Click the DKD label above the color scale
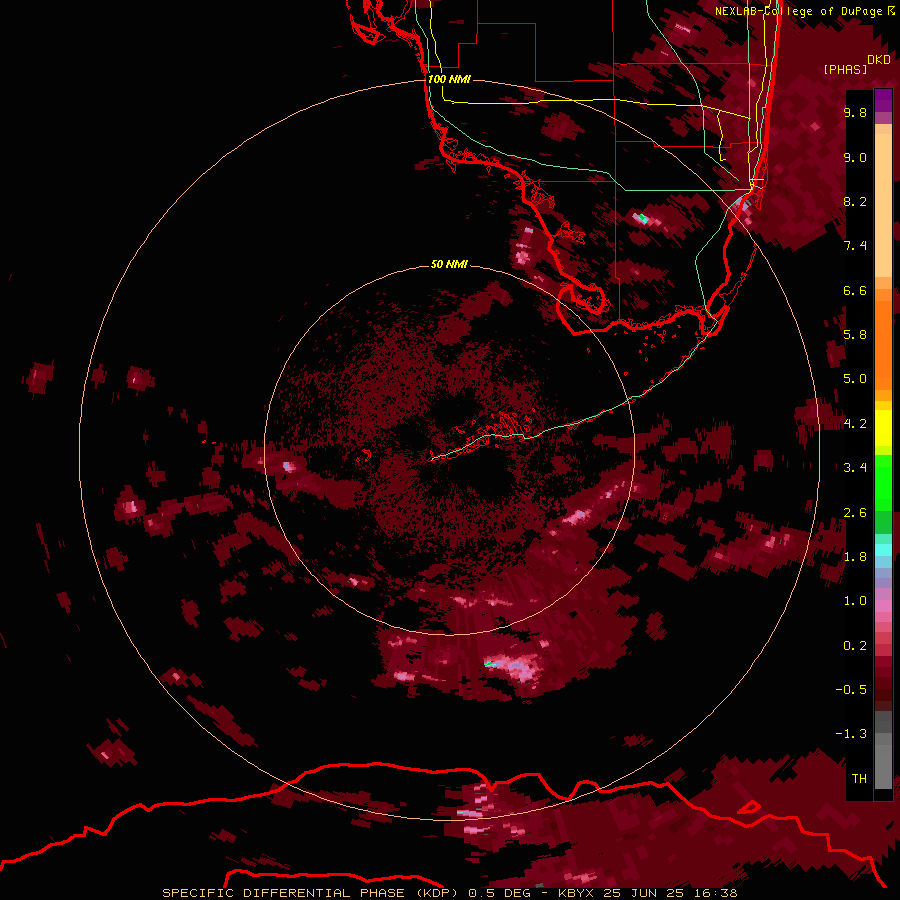This screenshot has height=900, width=900. [x=879, y=60]
